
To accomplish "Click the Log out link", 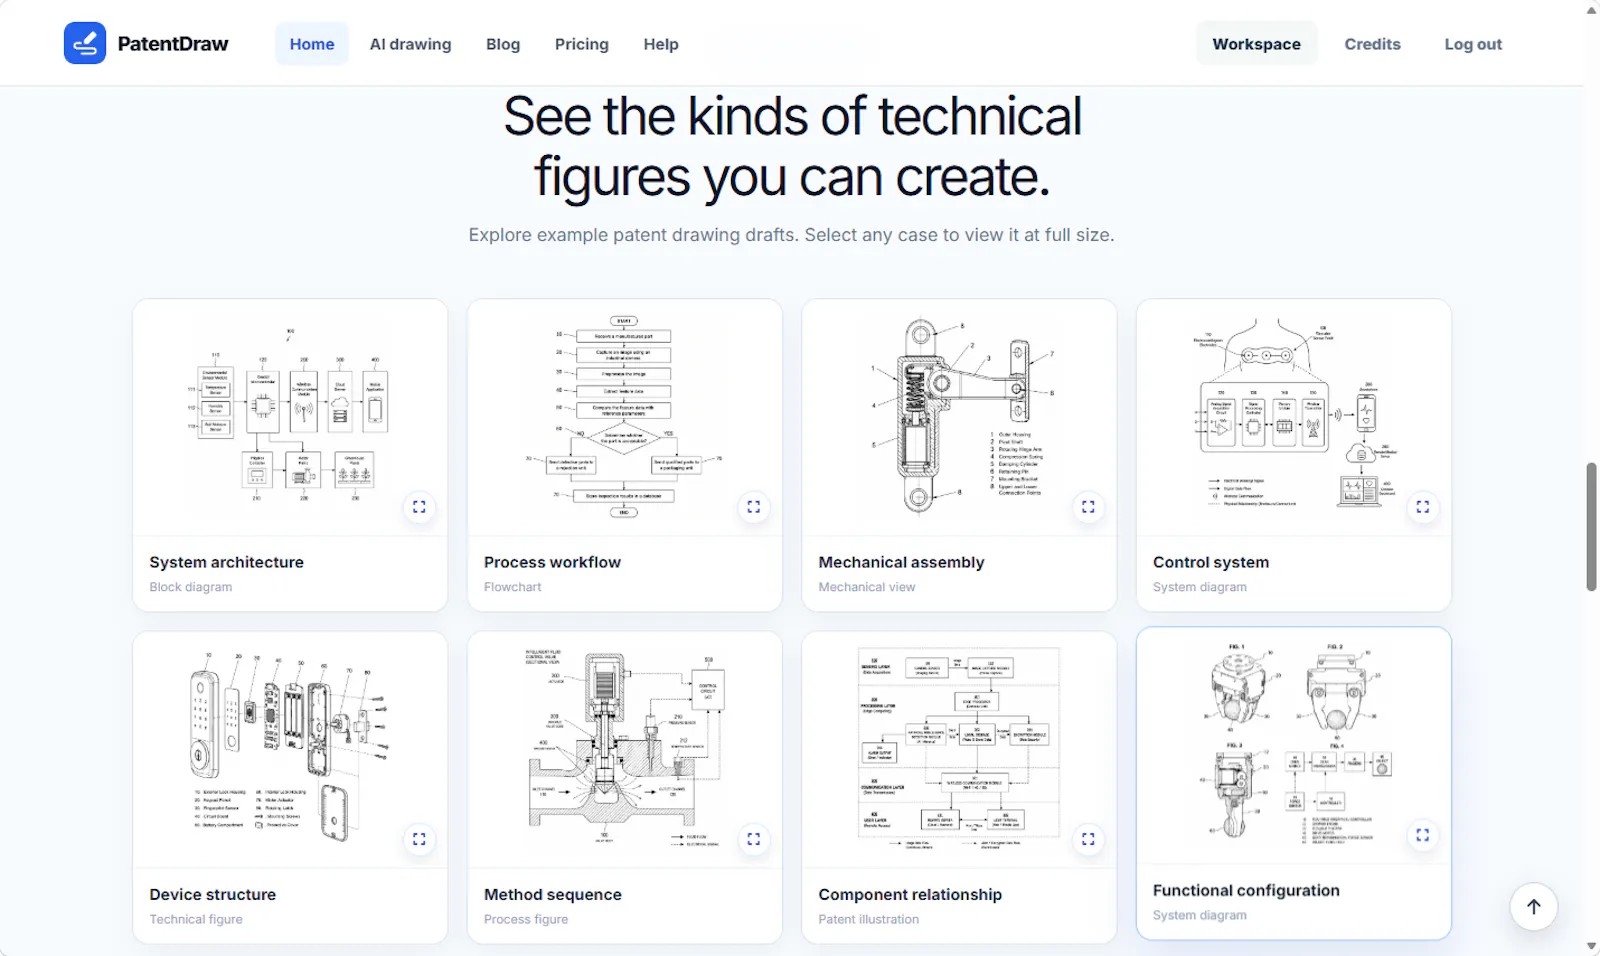I will tap(1473, 44).
